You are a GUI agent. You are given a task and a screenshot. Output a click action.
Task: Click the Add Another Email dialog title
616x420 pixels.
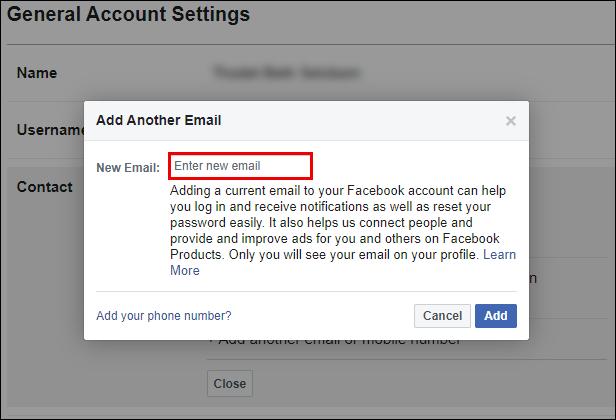click(x=158, y=121)
